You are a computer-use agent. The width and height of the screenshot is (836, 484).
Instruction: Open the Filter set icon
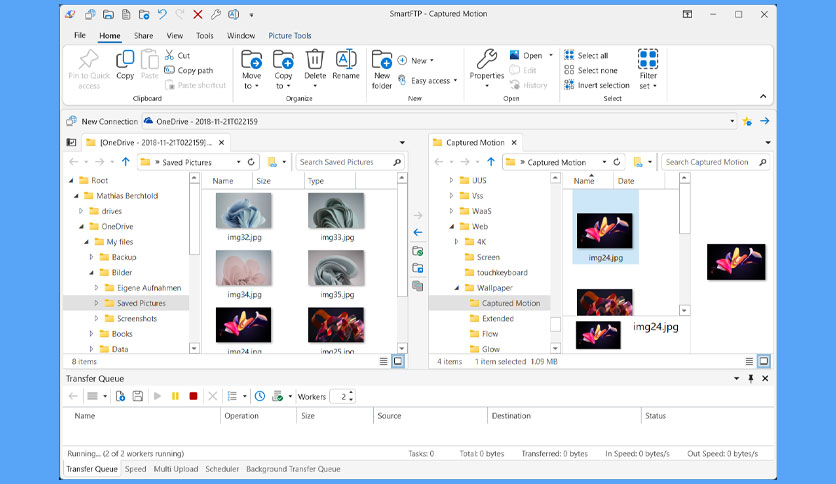pos(648,59)
